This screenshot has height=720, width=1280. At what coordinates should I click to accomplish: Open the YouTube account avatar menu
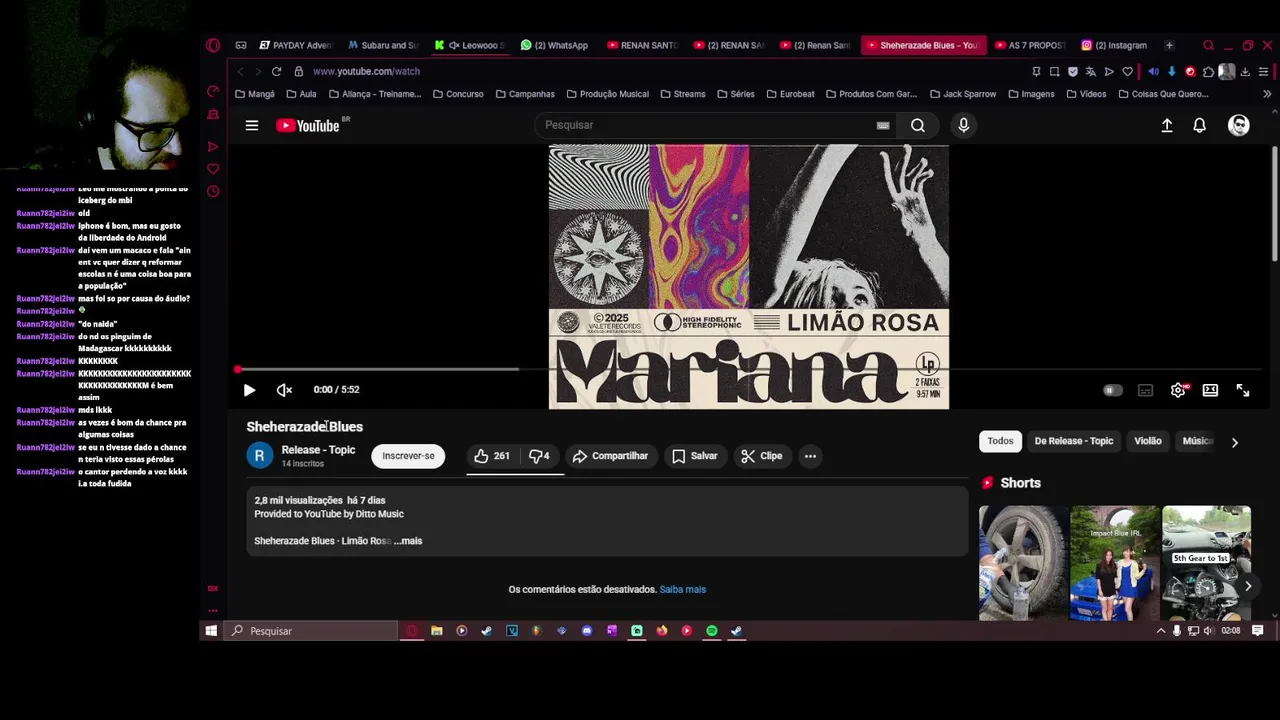1238,125
